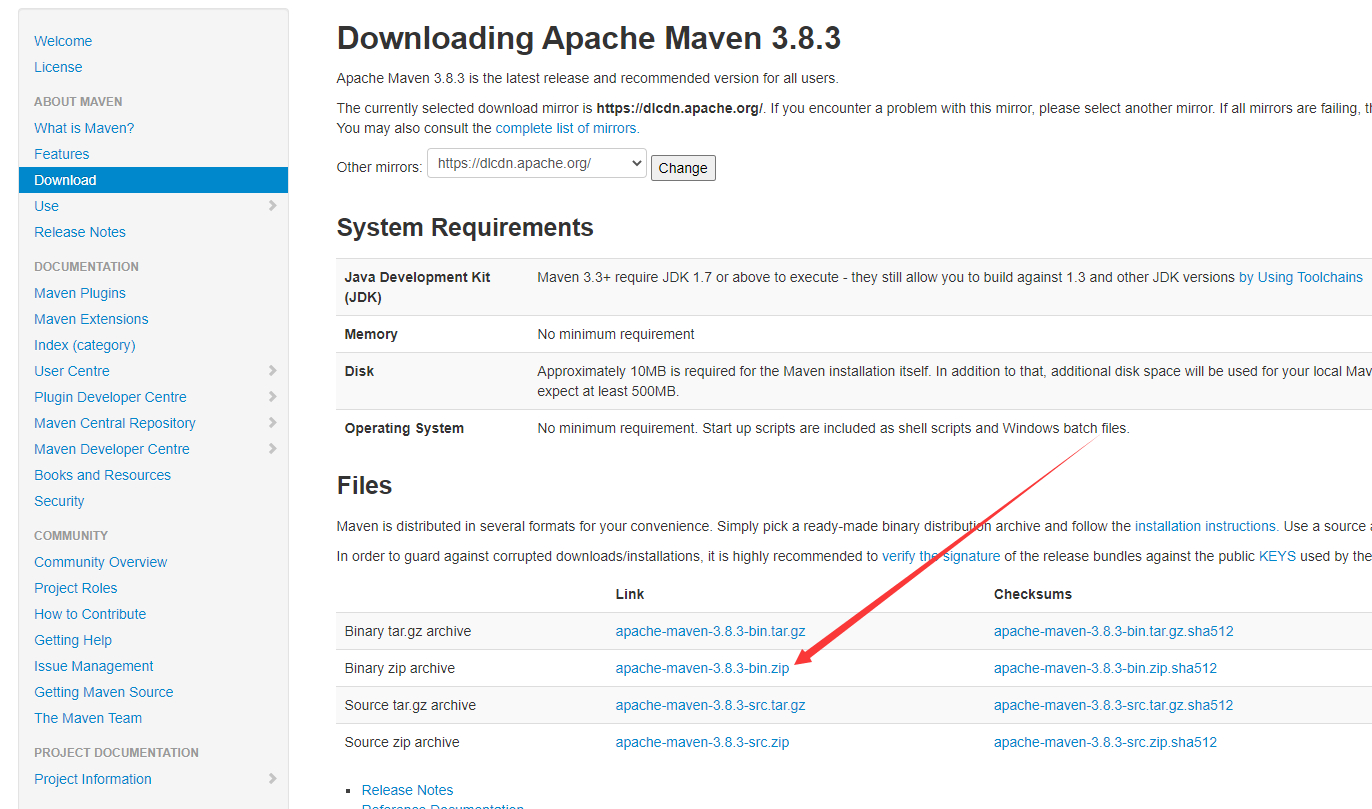
Task: Open bin.tar.gz.sha512 checksum link
Action: [1114, 631]
